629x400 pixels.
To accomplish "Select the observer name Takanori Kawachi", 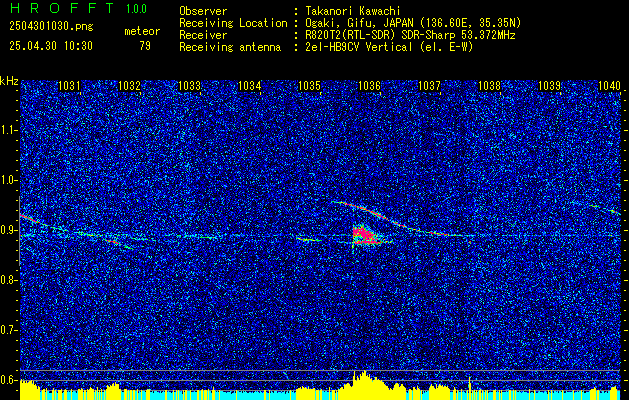I will click(x=353, y=11).
